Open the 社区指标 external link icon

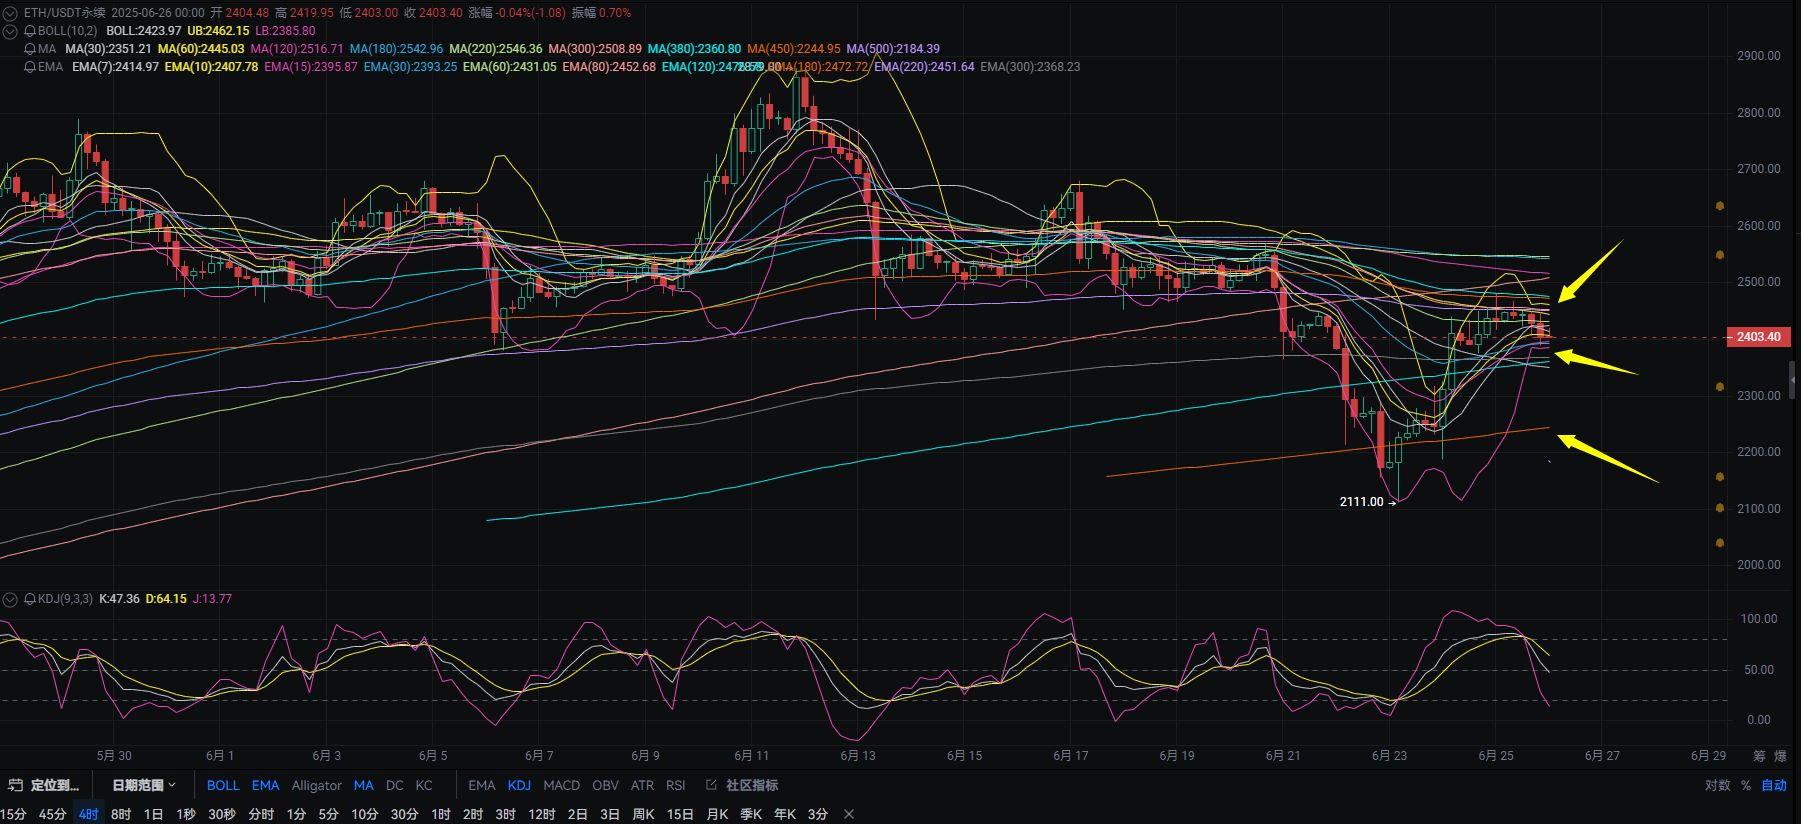[712, 785]
